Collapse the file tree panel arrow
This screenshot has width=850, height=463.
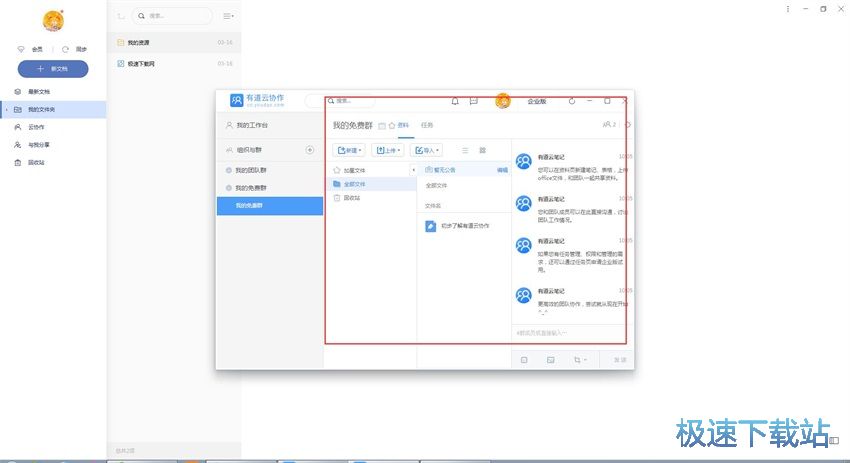pos(414,170)
